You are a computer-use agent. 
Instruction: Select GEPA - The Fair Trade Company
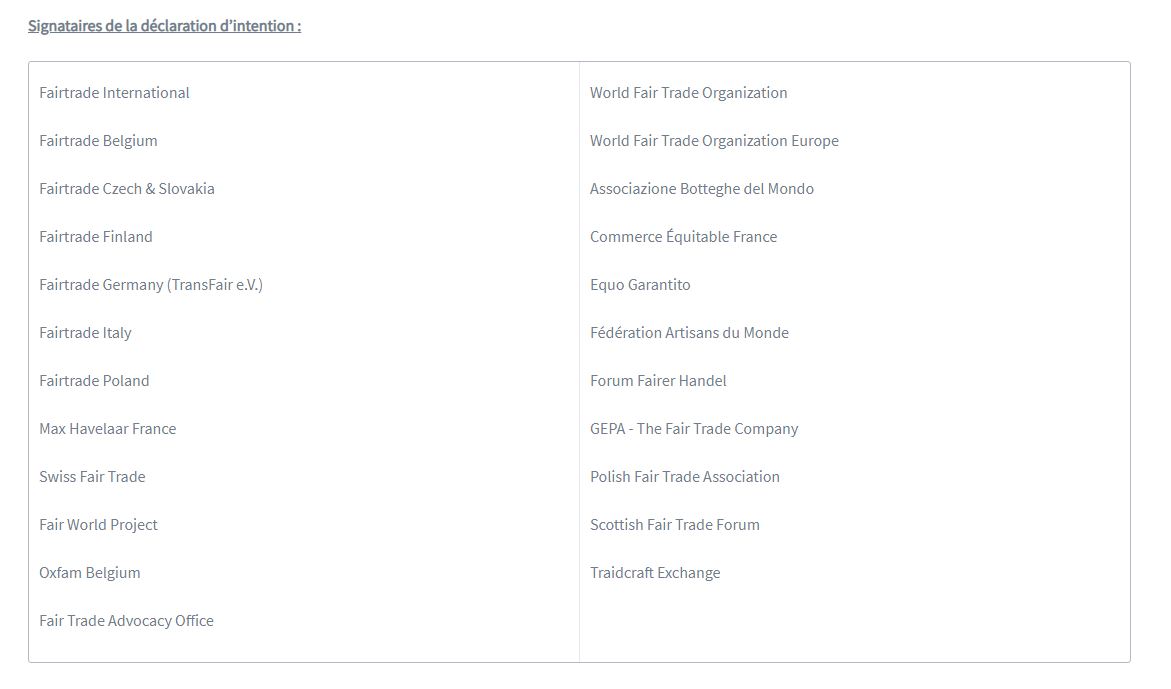[x=695, y=429]
